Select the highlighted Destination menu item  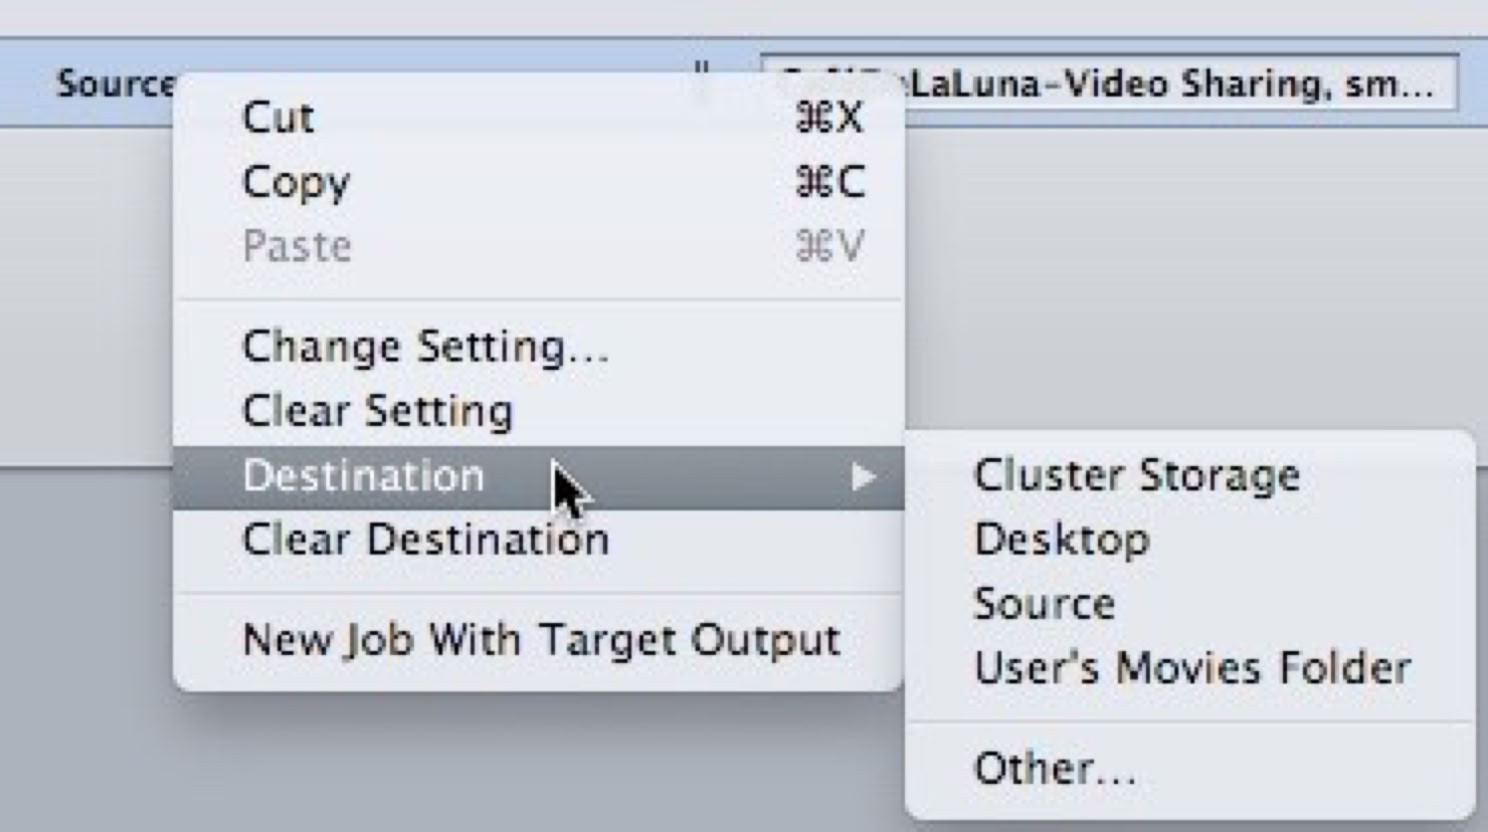(363, 476)
